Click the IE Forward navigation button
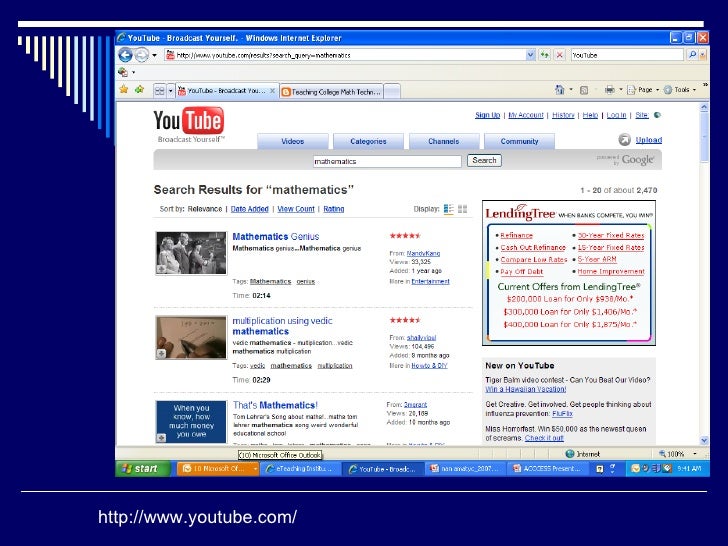Viewport: 728px width, 546px height. (x=142, y=55)
